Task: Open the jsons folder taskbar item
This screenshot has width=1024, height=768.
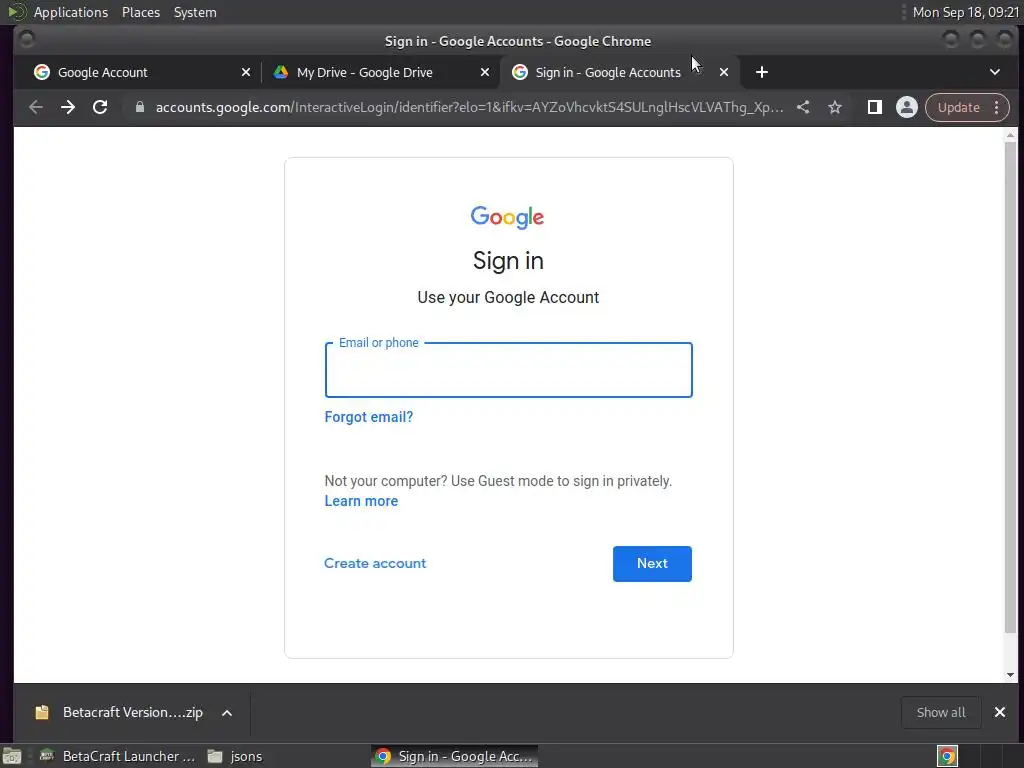Action: click(235, 756)
